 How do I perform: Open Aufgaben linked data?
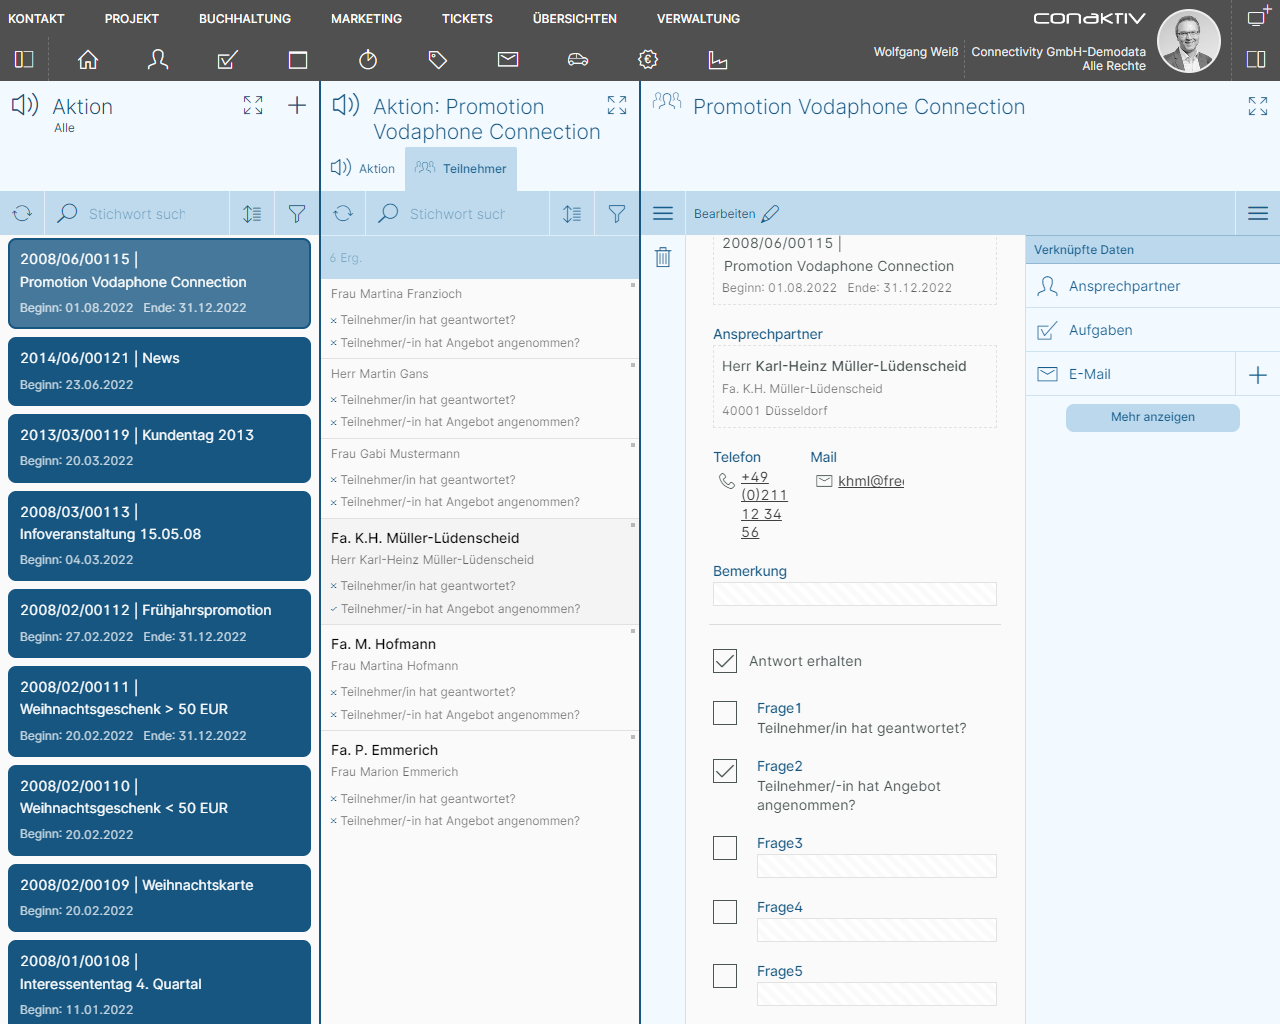coord(1153,330)
